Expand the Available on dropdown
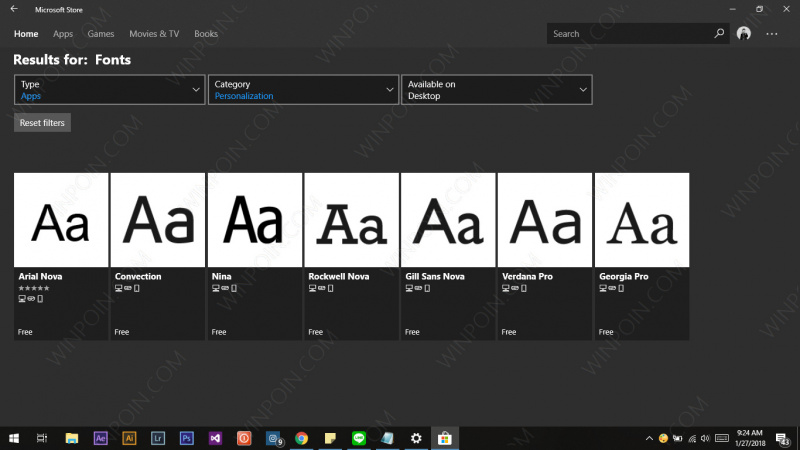The image size is (800, 450). click(x=497, y=90)
